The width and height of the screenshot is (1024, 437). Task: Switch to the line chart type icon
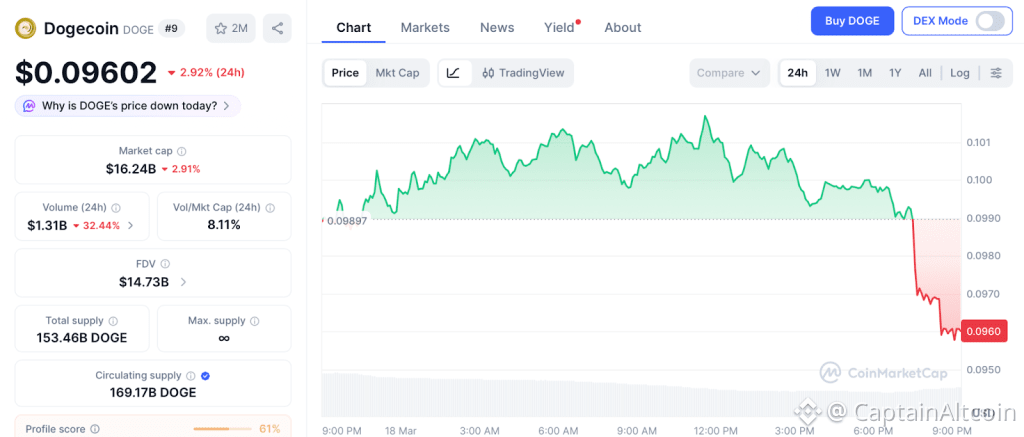453,73
